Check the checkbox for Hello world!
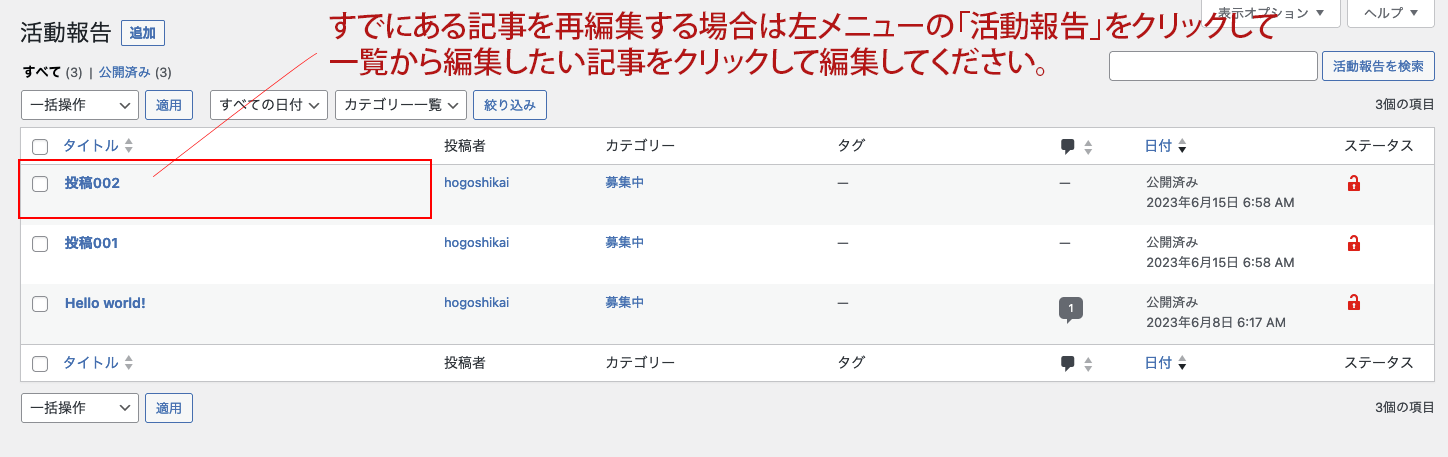This screenshot has width=1448, height=457. (x=40, y=304)
